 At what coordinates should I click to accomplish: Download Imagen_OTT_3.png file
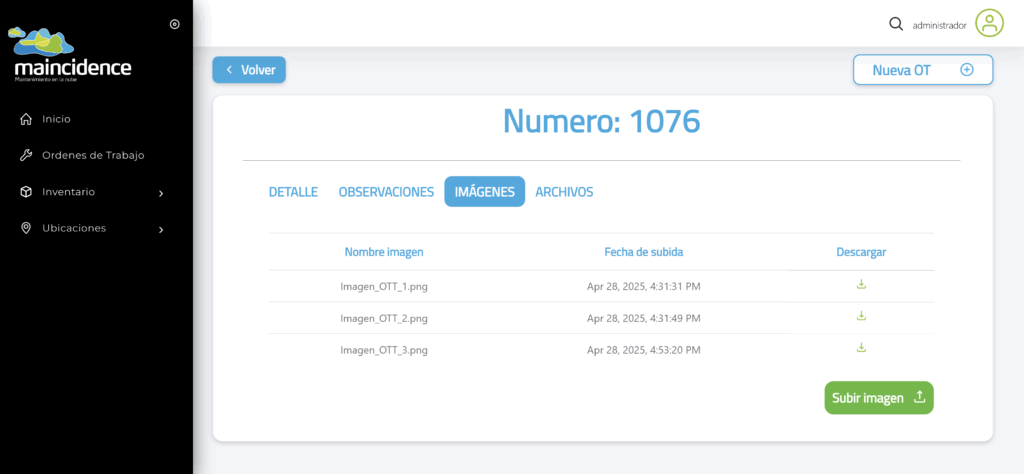click(x=861, y=348)
